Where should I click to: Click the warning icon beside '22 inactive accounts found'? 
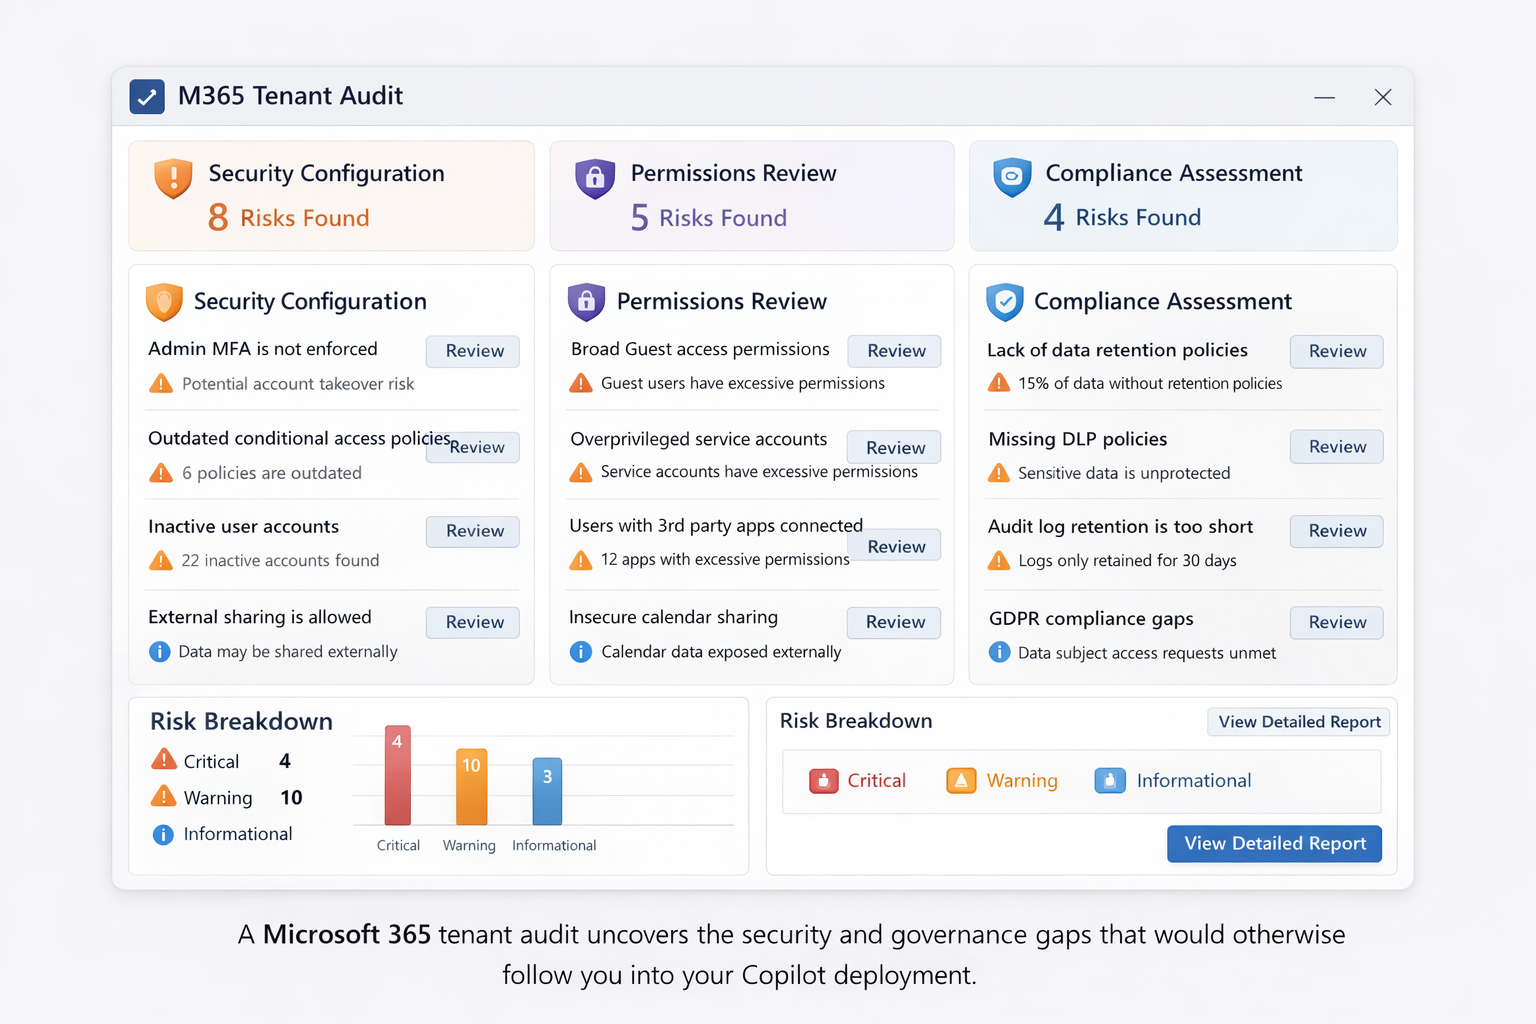[161, 560]
